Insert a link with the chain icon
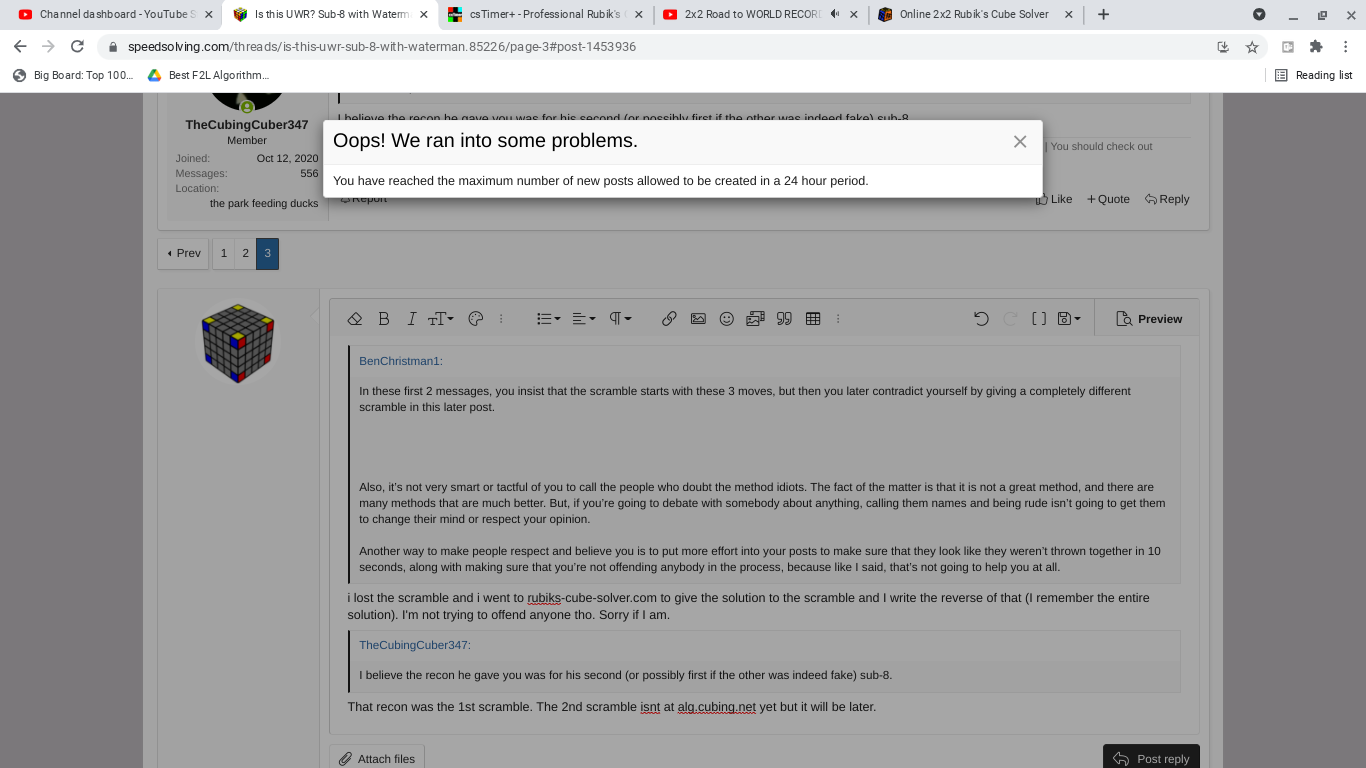This screenshot has width=1366, height=768. [669, 319]
